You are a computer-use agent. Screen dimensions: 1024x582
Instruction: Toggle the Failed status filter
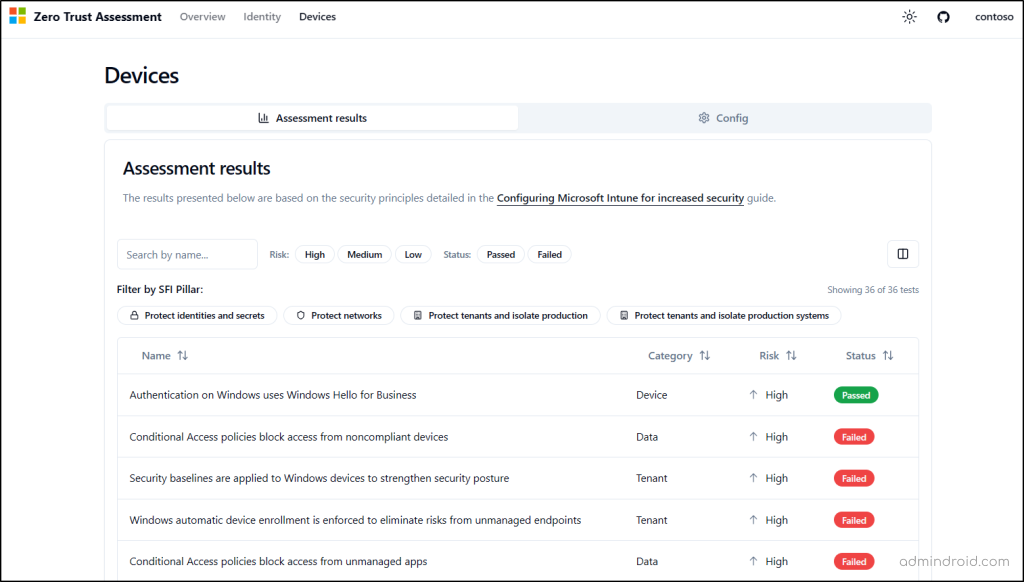pyautogui.click(x=549, y=255)
